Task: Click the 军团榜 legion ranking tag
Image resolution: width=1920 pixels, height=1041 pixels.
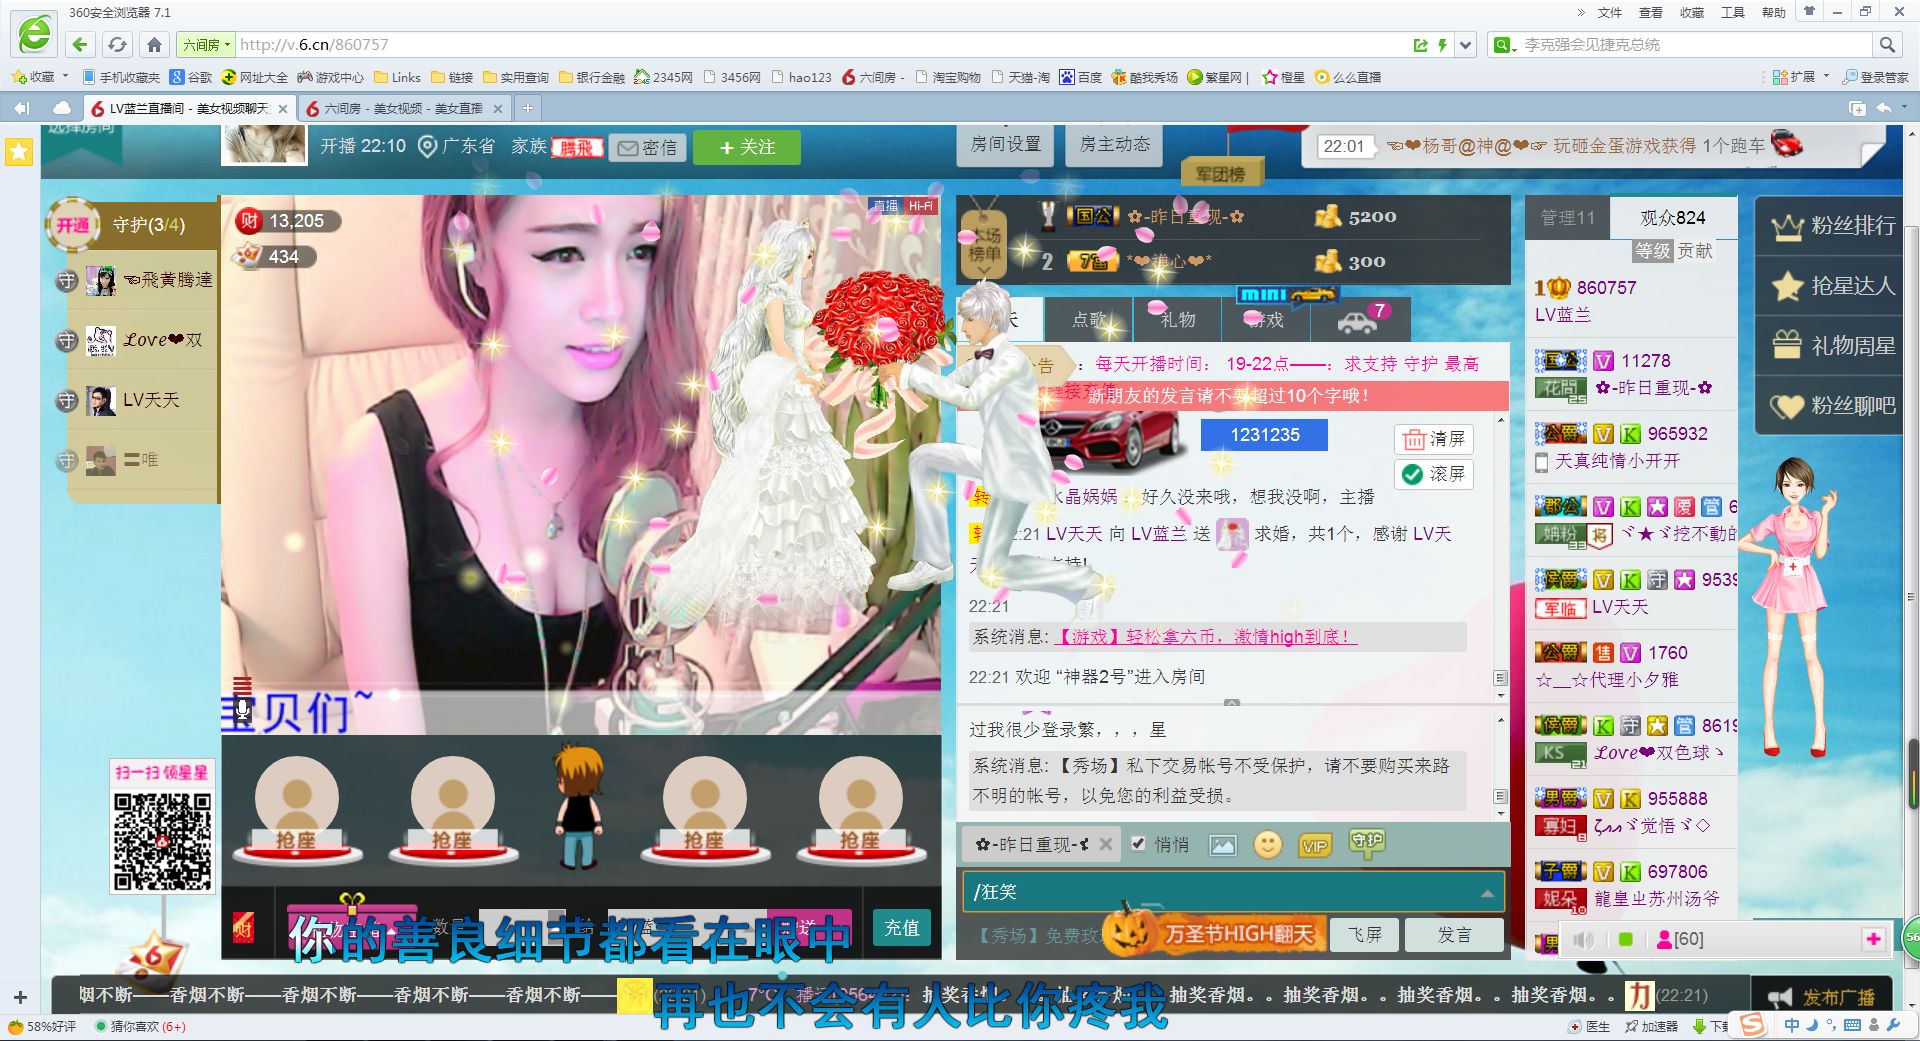Action: pyautogui.click(x=1220, y=174)
